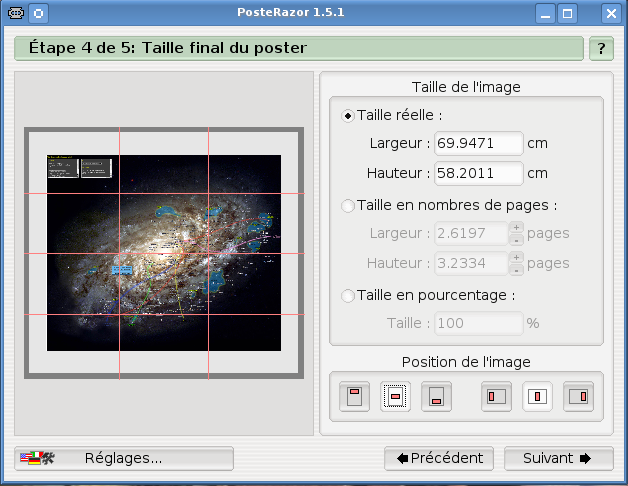Align image to right of poster

point(578,396)
